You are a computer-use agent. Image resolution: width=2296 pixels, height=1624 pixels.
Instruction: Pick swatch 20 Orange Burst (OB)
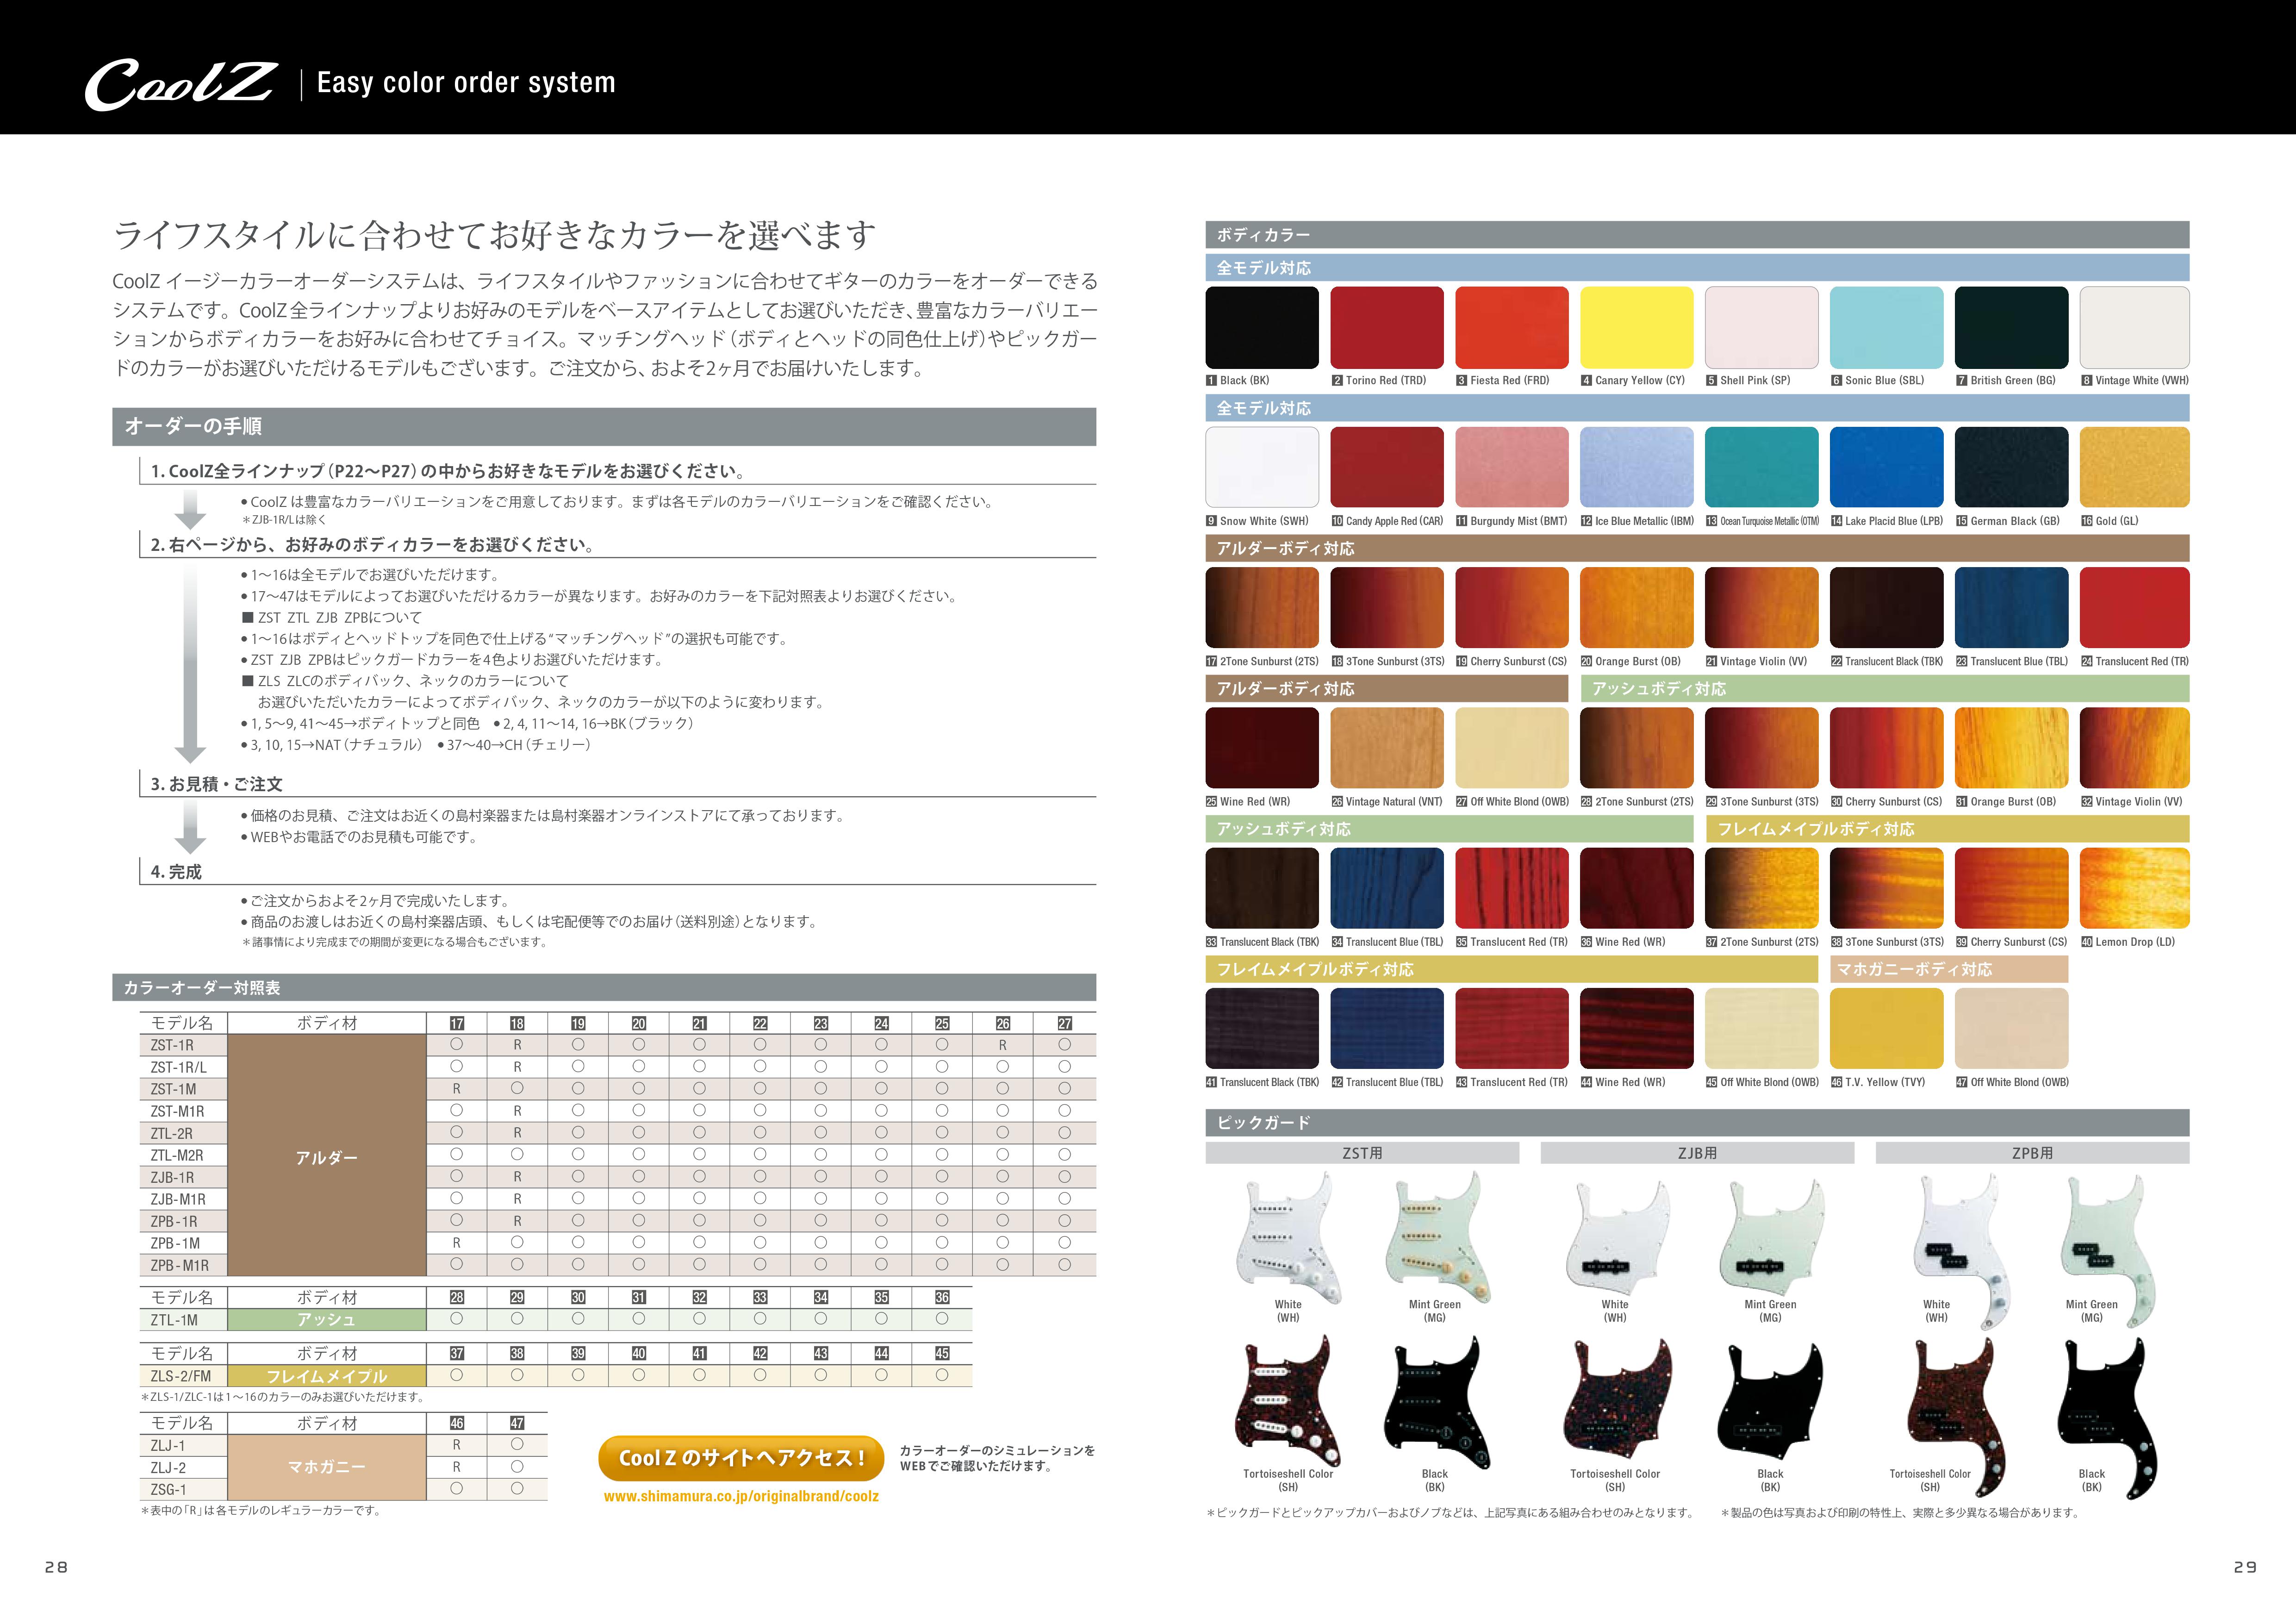[x=1637, y=607]
